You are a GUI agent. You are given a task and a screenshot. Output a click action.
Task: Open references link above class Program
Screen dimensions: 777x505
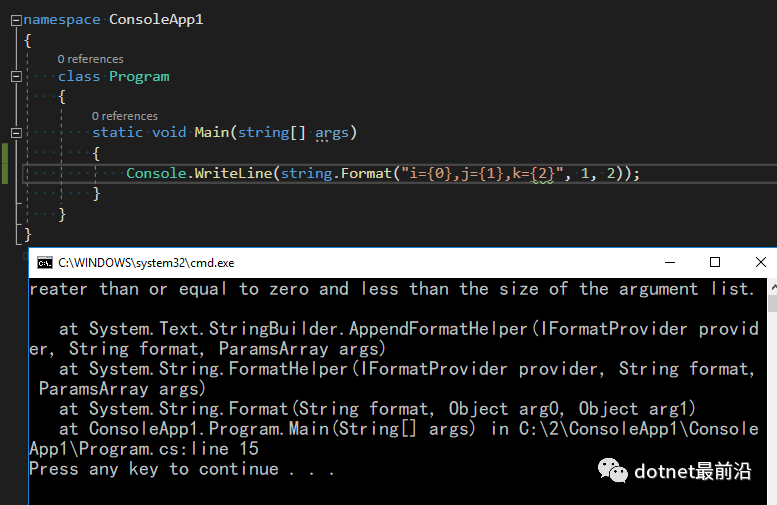coord(90,60)
